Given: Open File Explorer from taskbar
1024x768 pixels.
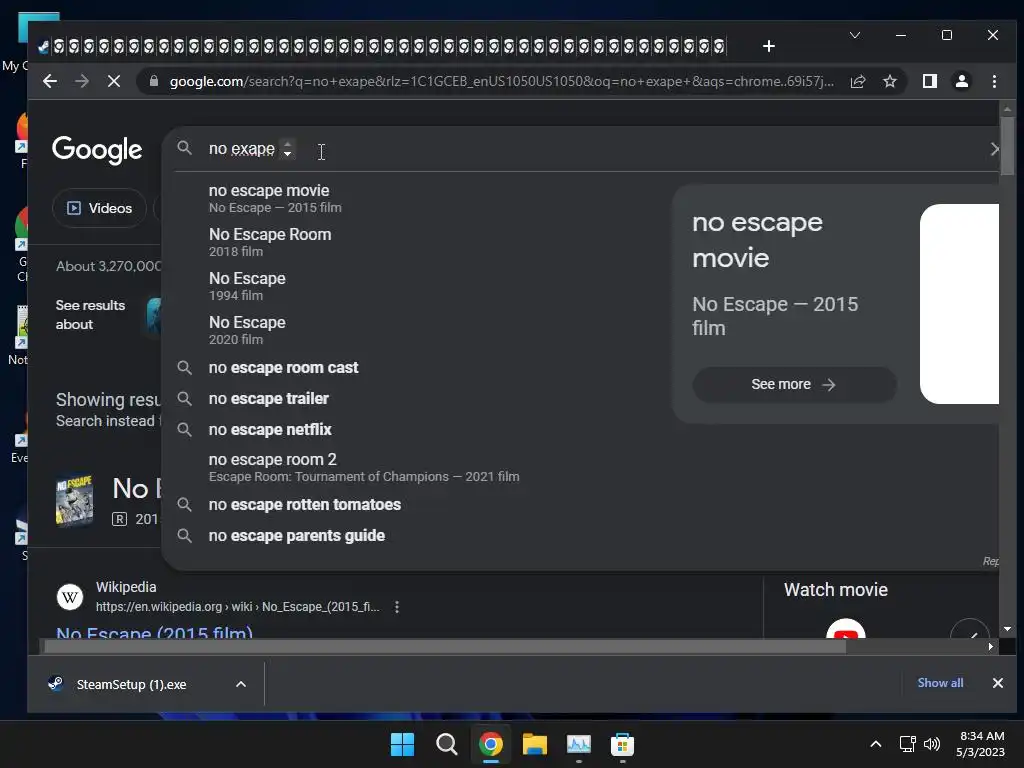Looking at the screenshot, I should 535,744.
